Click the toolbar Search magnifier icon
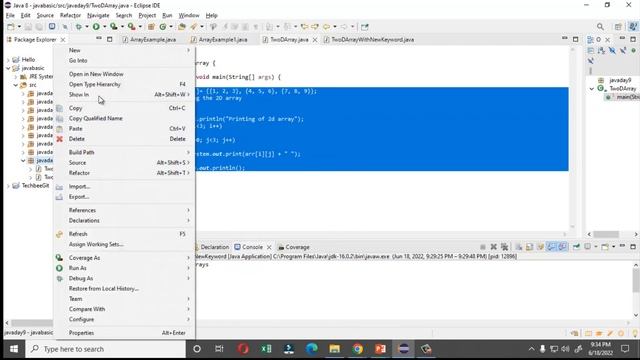Image resolution: width=640 pixels, height=360 pixels. pos(600,27)
